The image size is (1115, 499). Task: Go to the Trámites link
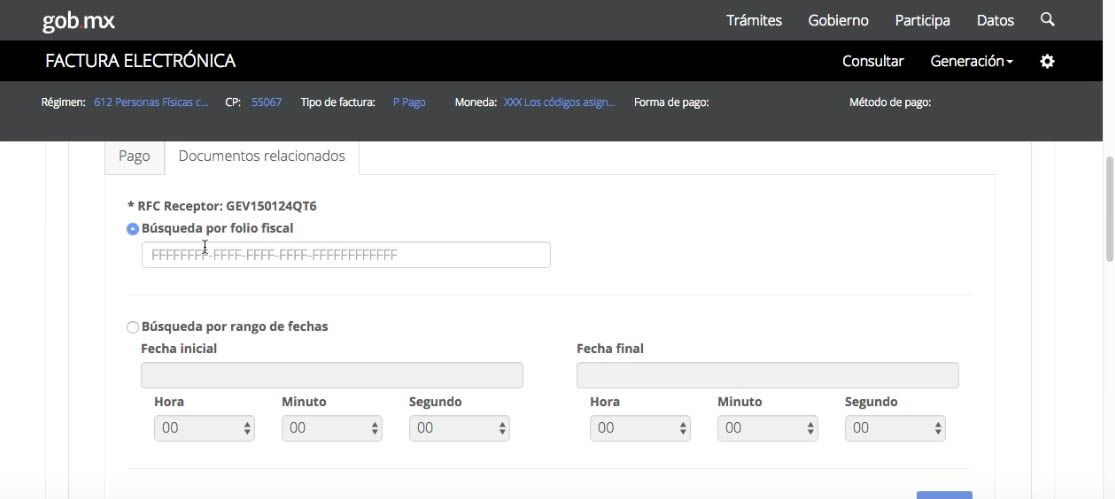[x=754, y=21]
